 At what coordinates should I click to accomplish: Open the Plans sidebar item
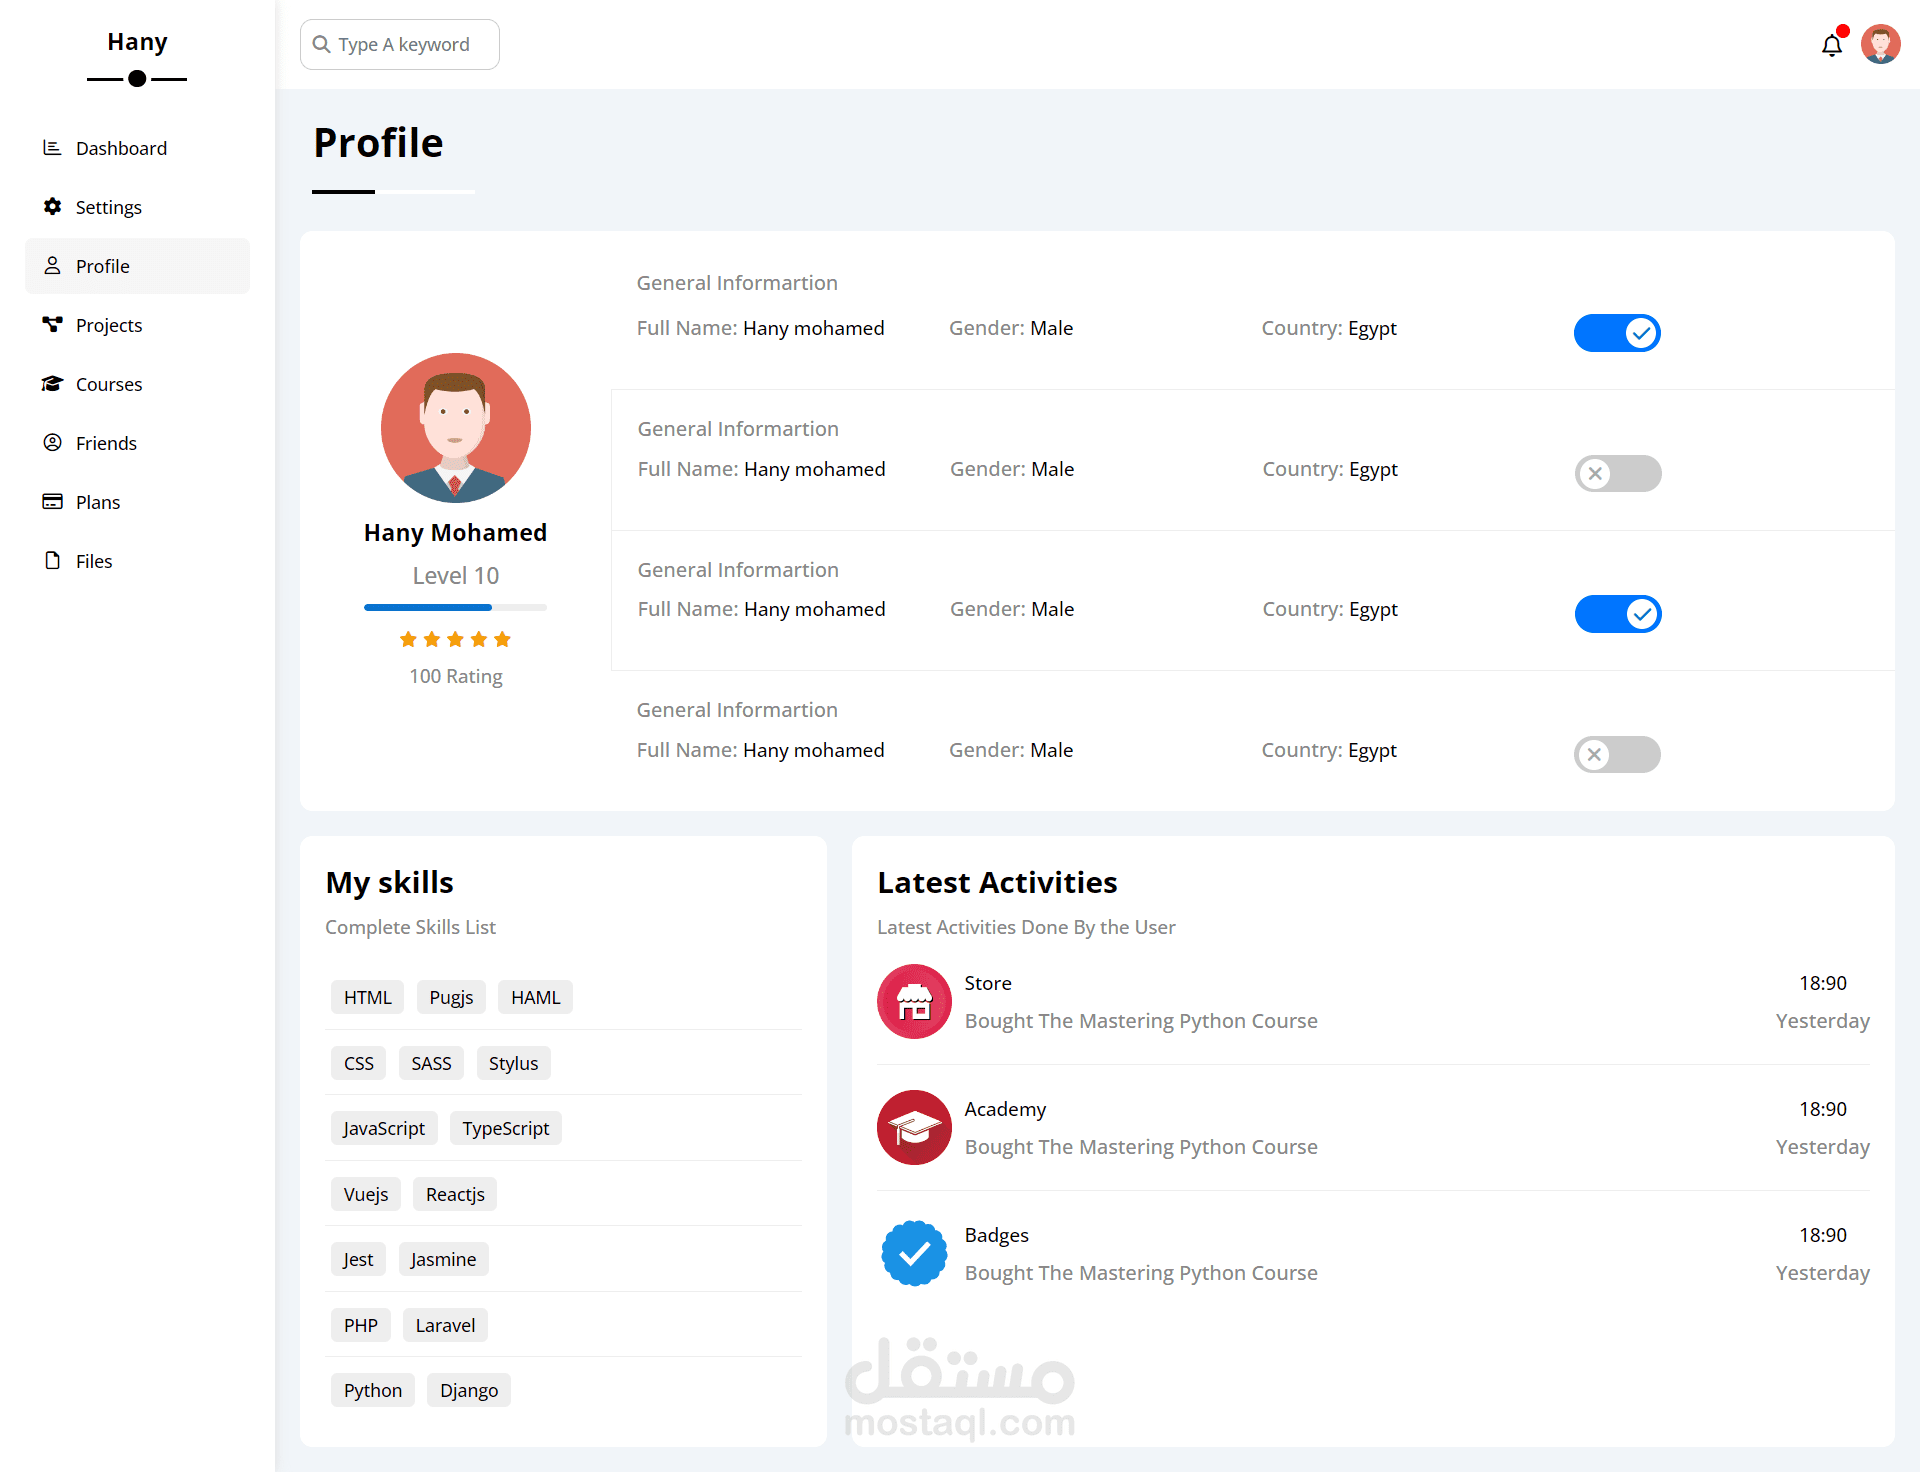click(98, 502)
